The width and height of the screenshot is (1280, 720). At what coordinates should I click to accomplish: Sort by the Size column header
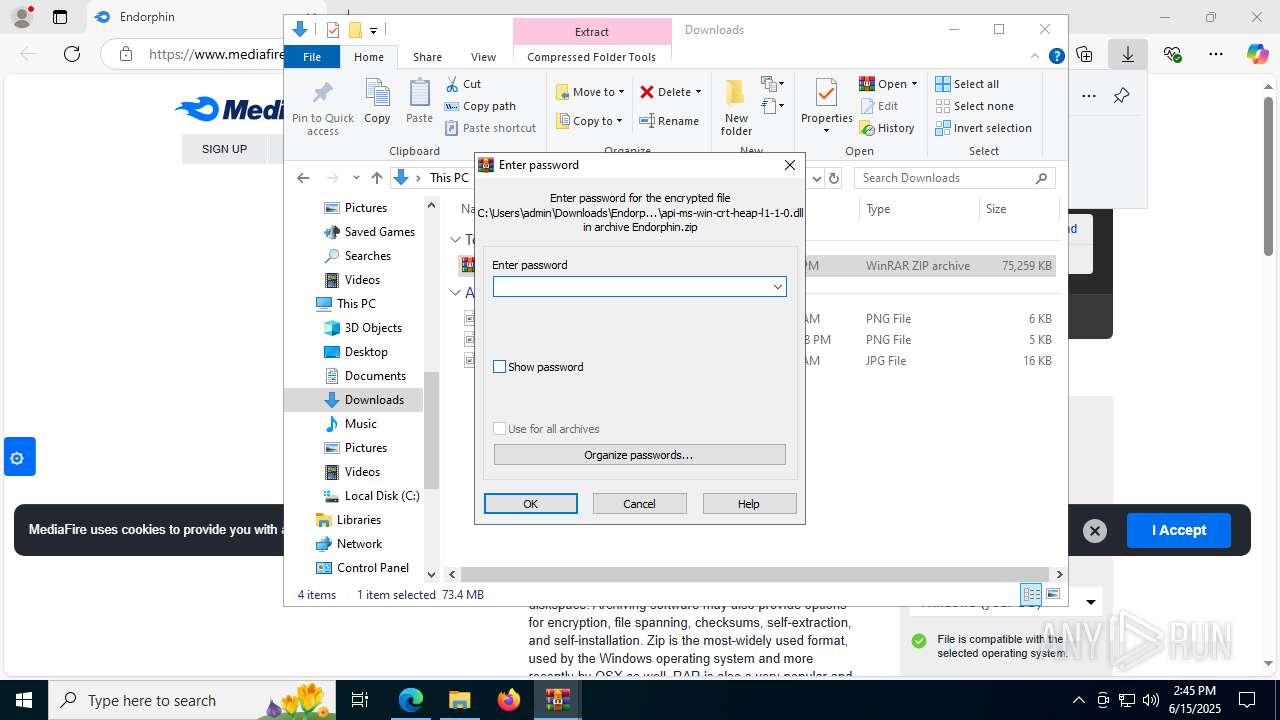(1018, 209)
